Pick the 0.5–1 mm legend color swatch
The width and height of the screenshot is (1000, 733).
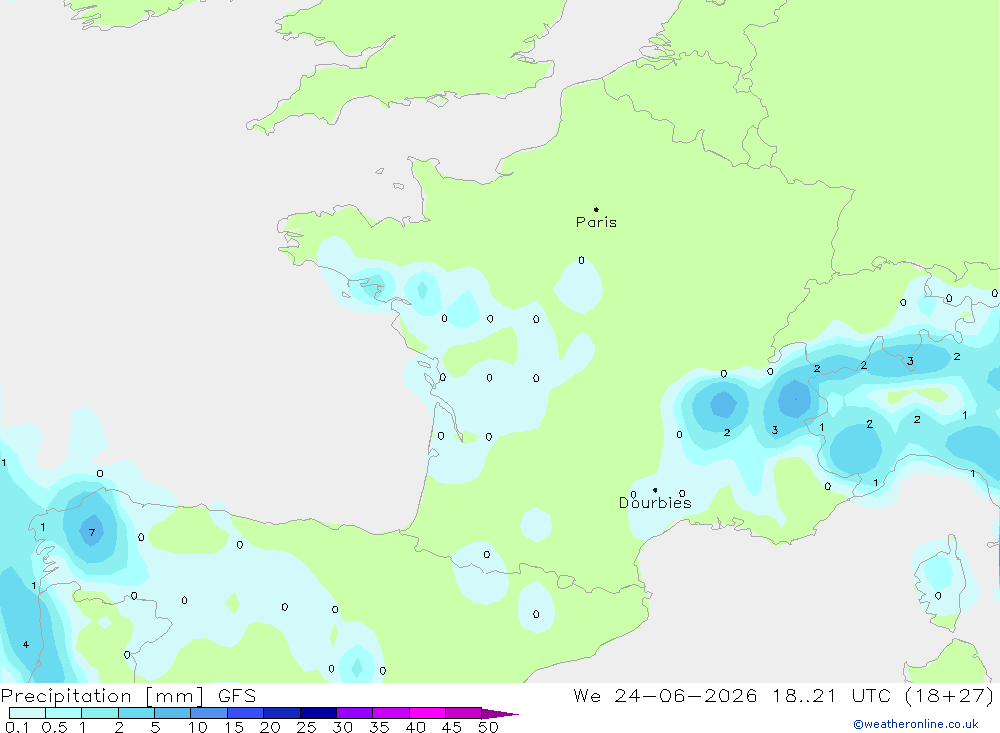(64, 713)
